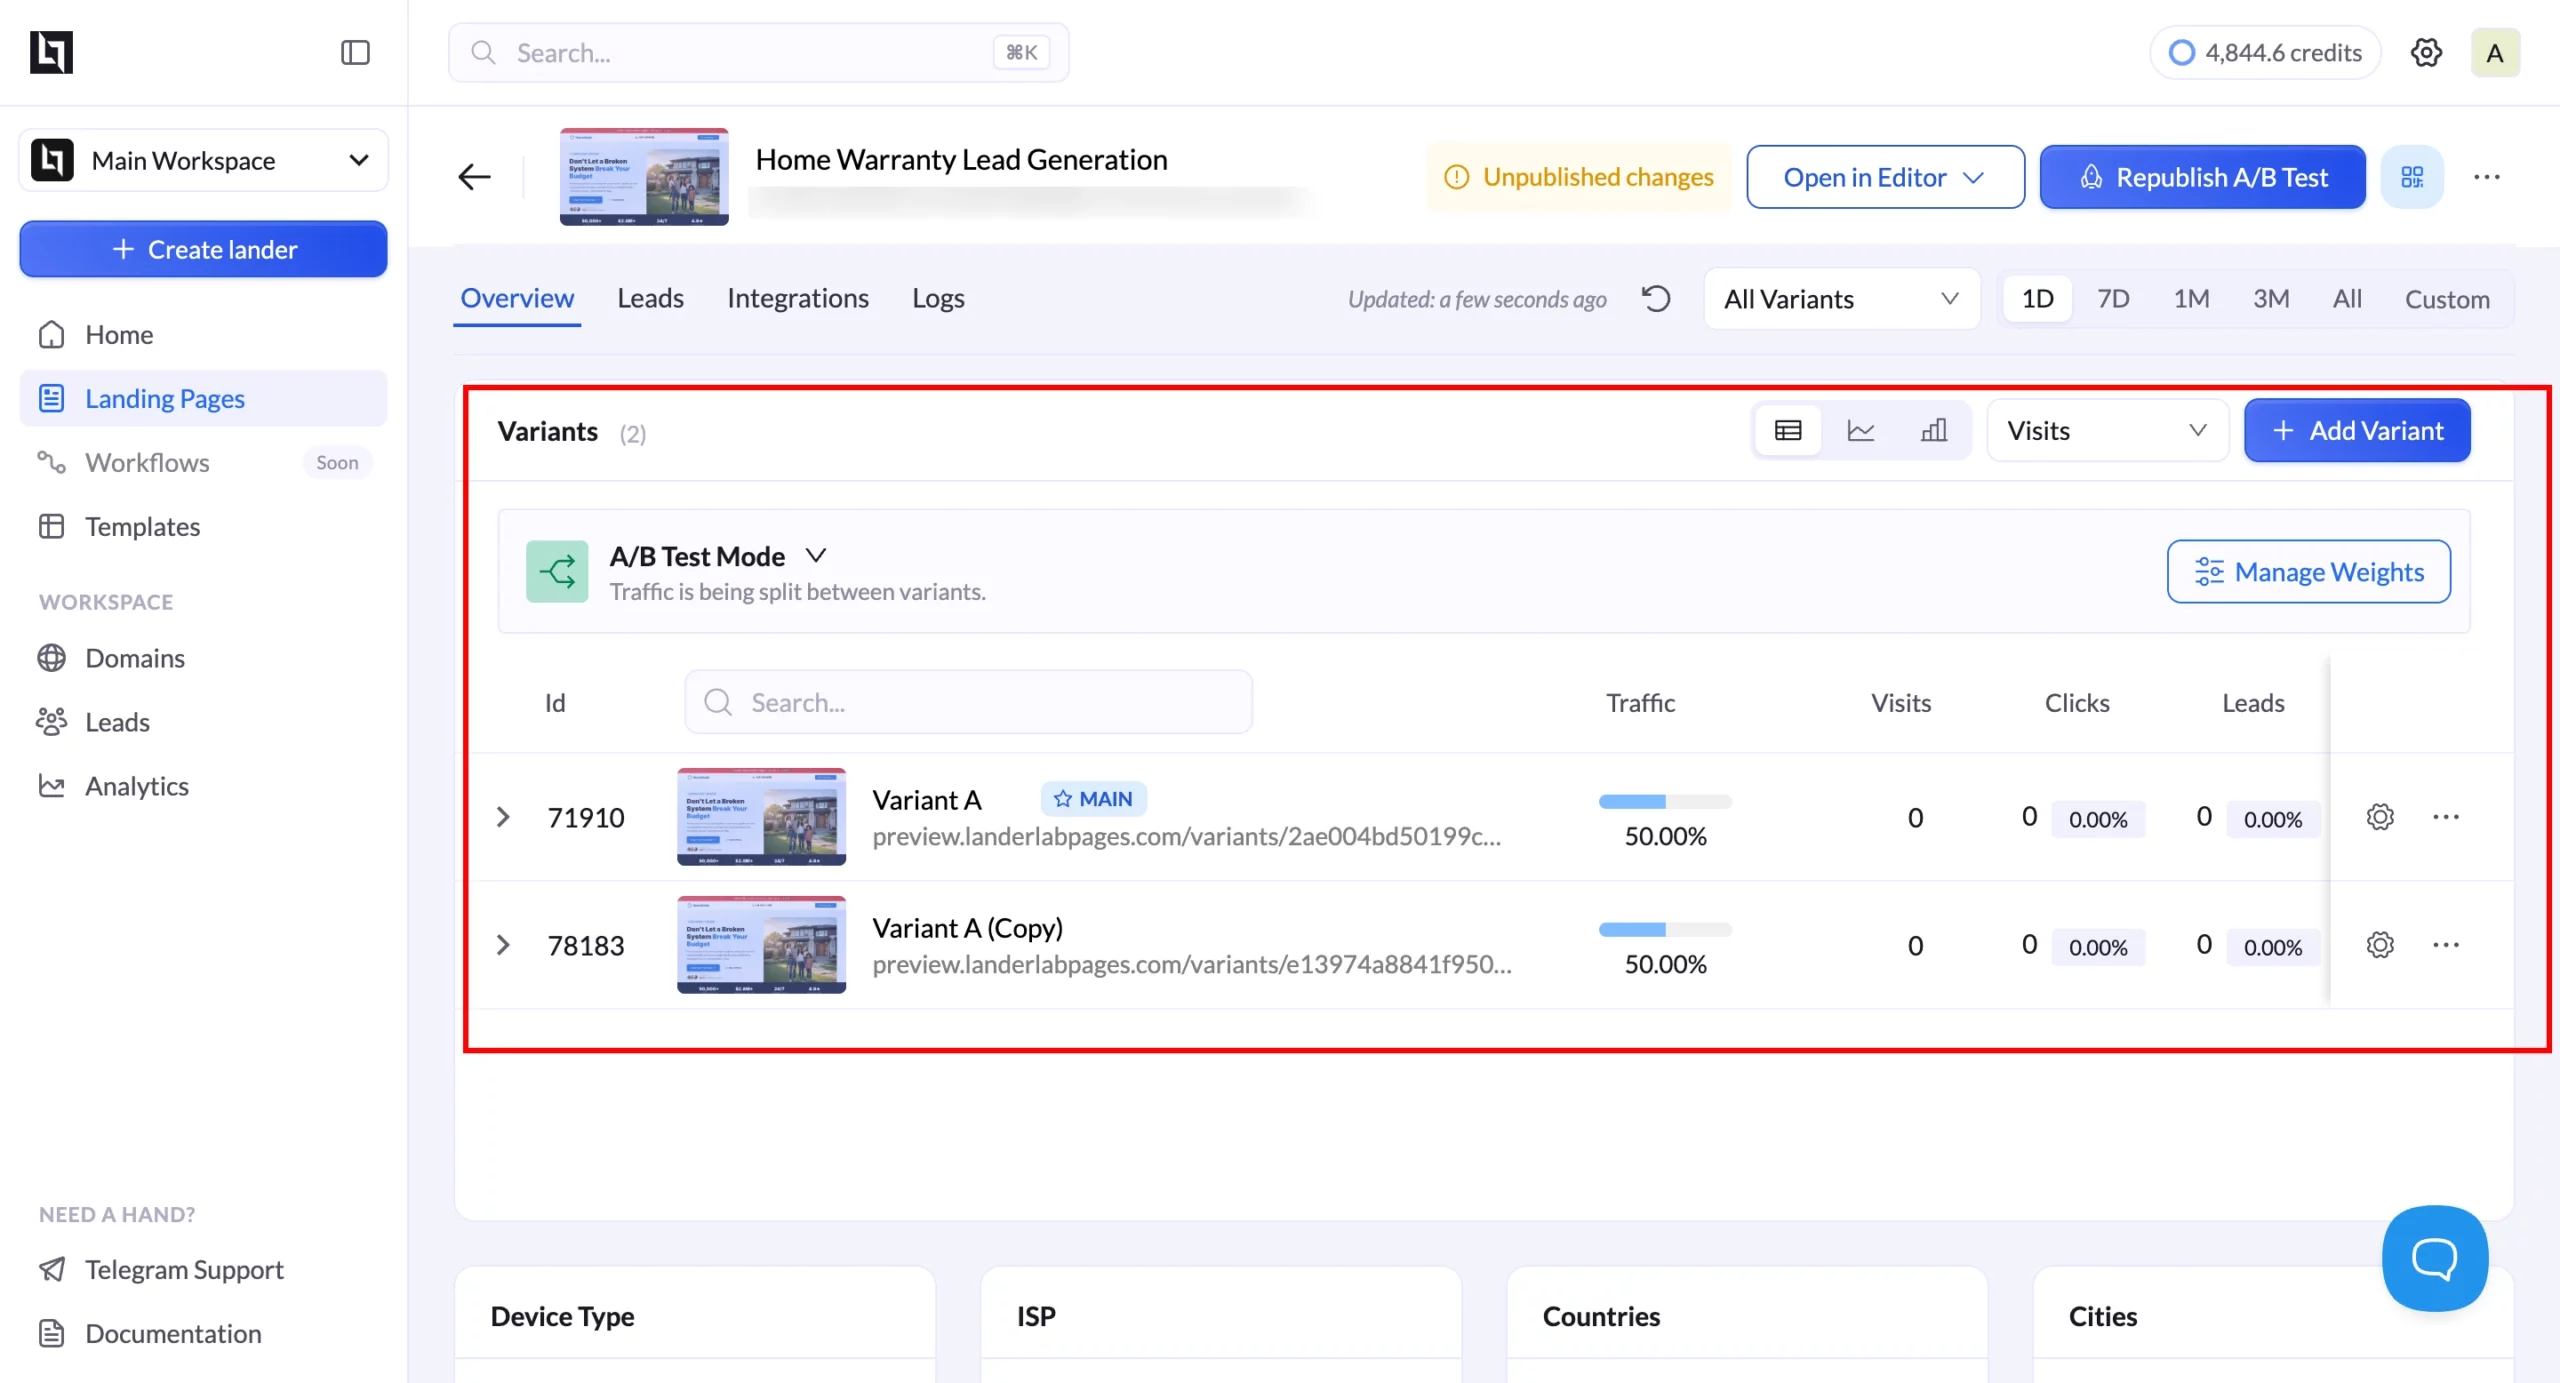Open the Visits metric dropdown

[2108, 430]
